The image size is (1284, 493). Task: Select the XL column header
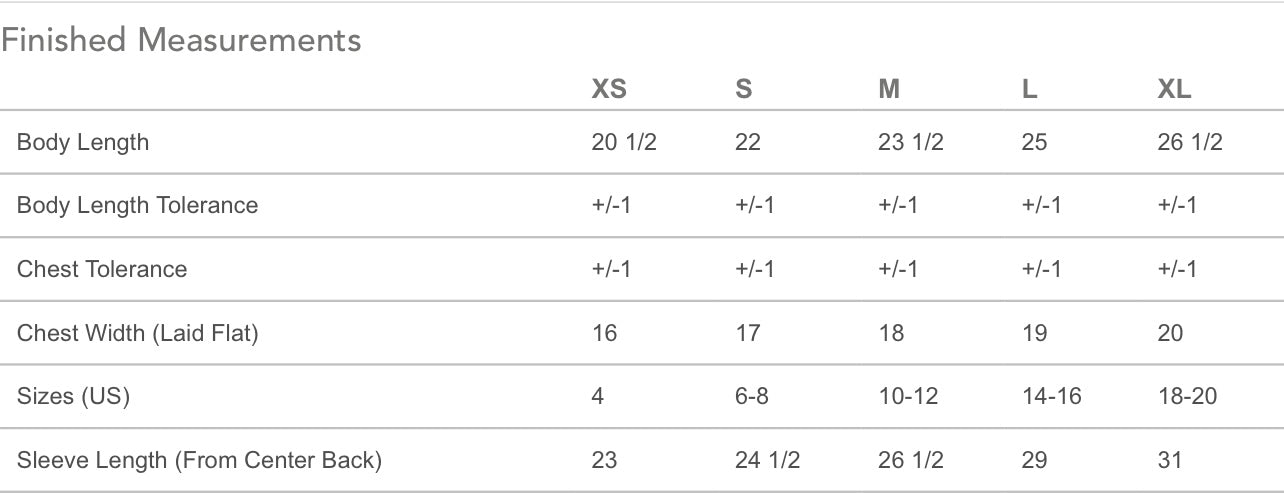[1174, 89]
